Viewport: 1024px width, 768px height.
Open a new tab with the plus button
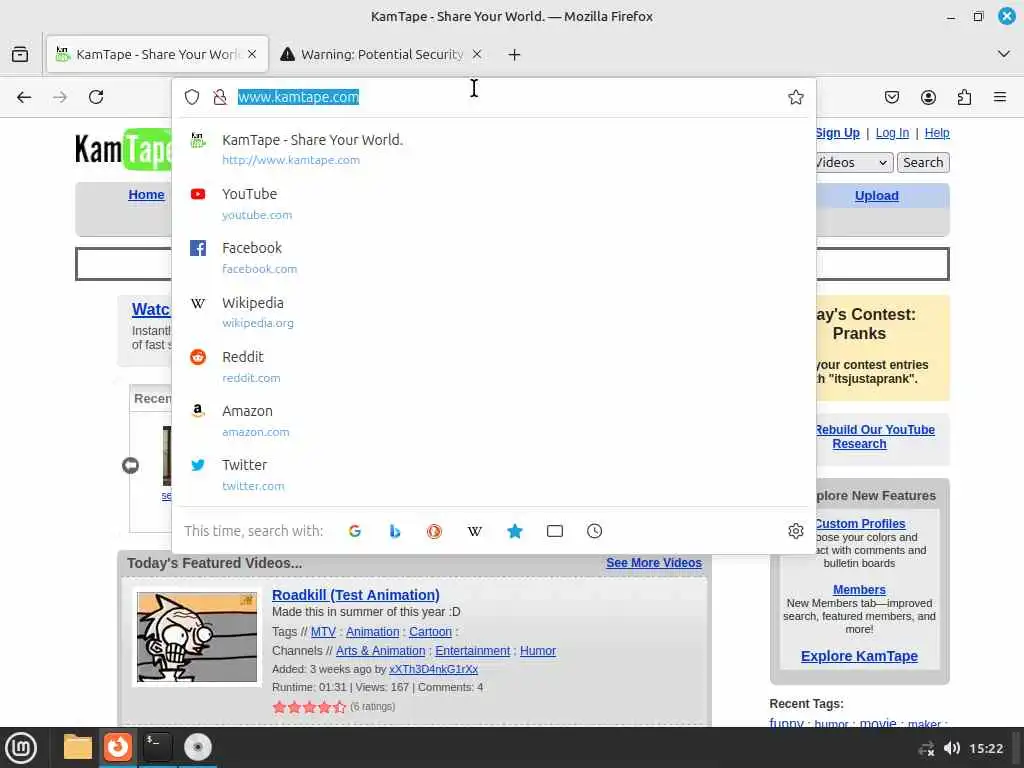coord(514,55)
